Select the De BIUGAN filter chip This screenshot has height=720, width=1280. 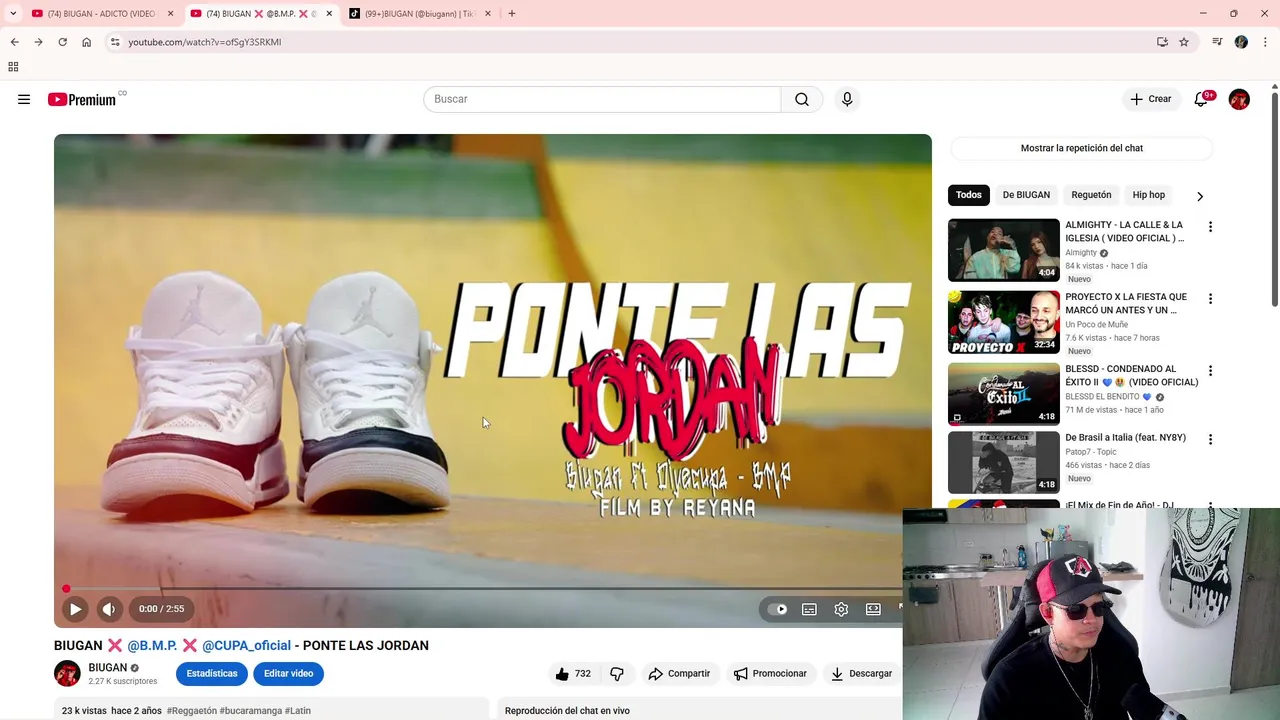pyautogui.click(x=1026, y=195)
